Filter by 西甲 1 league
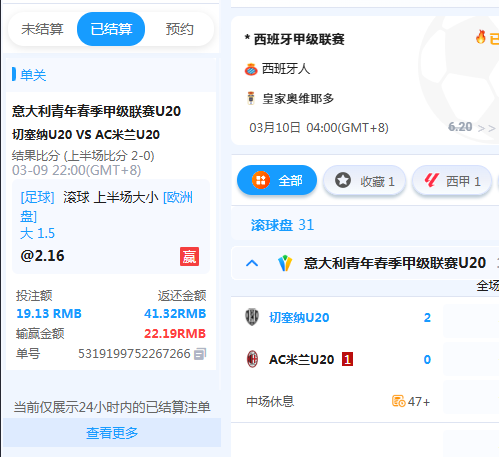The image size is (499, 457). click(452, 181)
